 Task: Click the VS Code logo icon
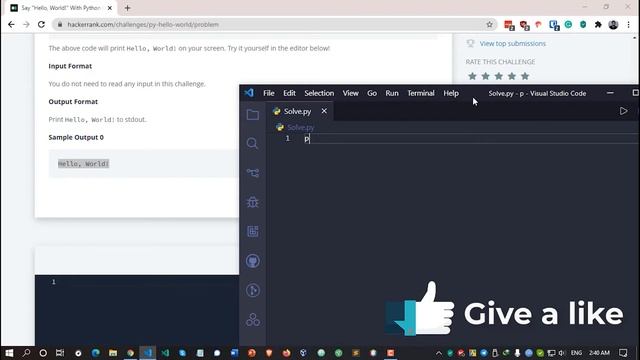249,93
